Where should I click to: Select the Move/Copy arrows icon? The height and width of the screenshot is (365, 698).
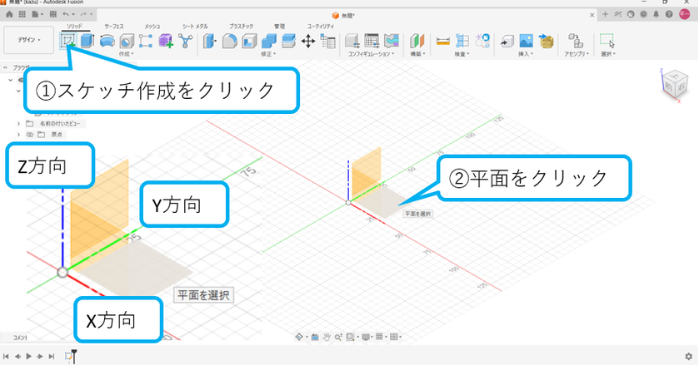tap(308, 41)
